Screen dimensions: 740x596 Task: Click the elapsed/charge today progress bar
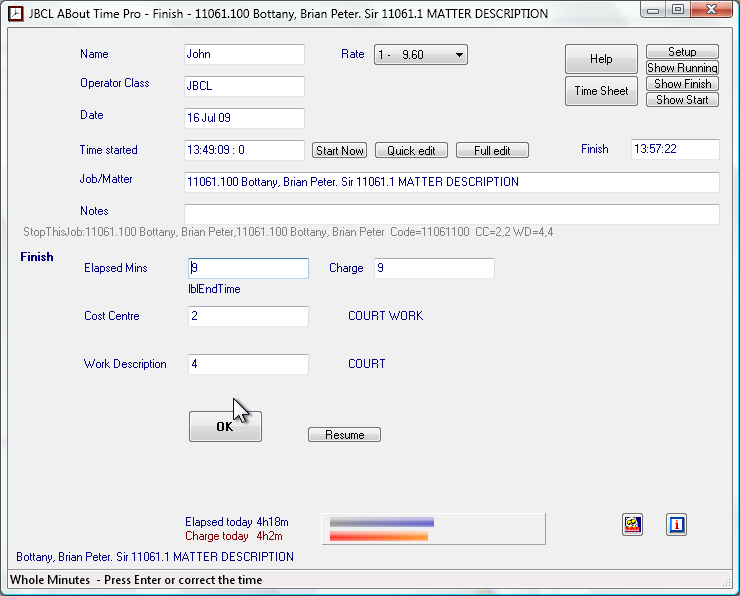pyautogui.click(x=432, y=529)
